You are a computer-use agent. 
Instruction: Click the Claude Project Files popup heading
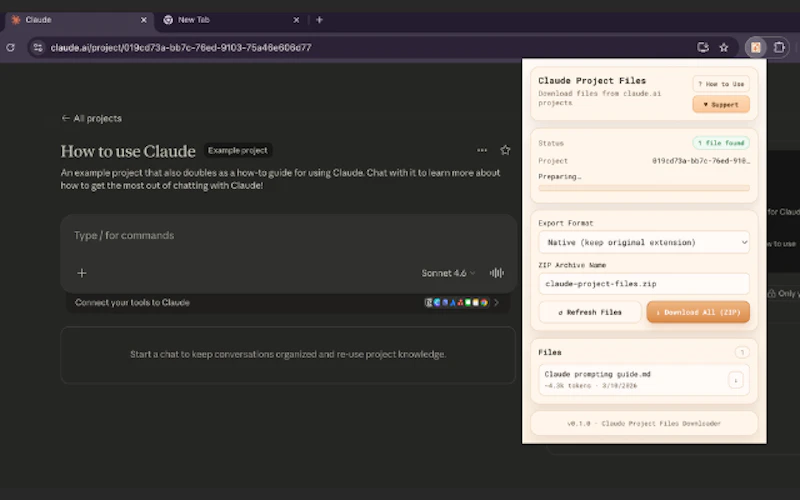[592, 81]
